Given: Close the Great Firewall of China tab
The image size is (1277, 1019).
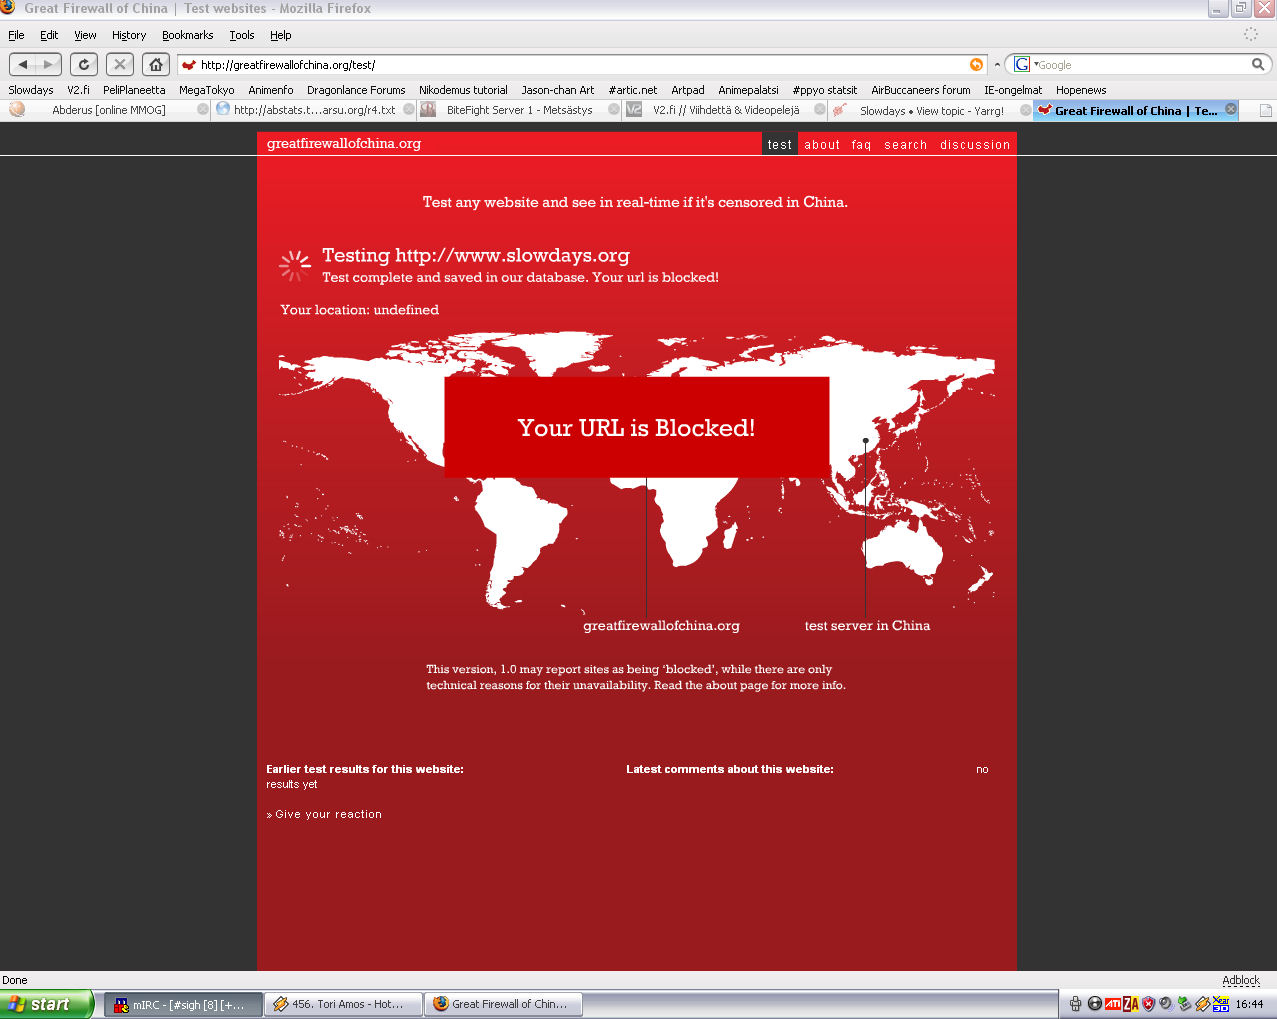Looking at the screenshot, I should click(1231, 109).
